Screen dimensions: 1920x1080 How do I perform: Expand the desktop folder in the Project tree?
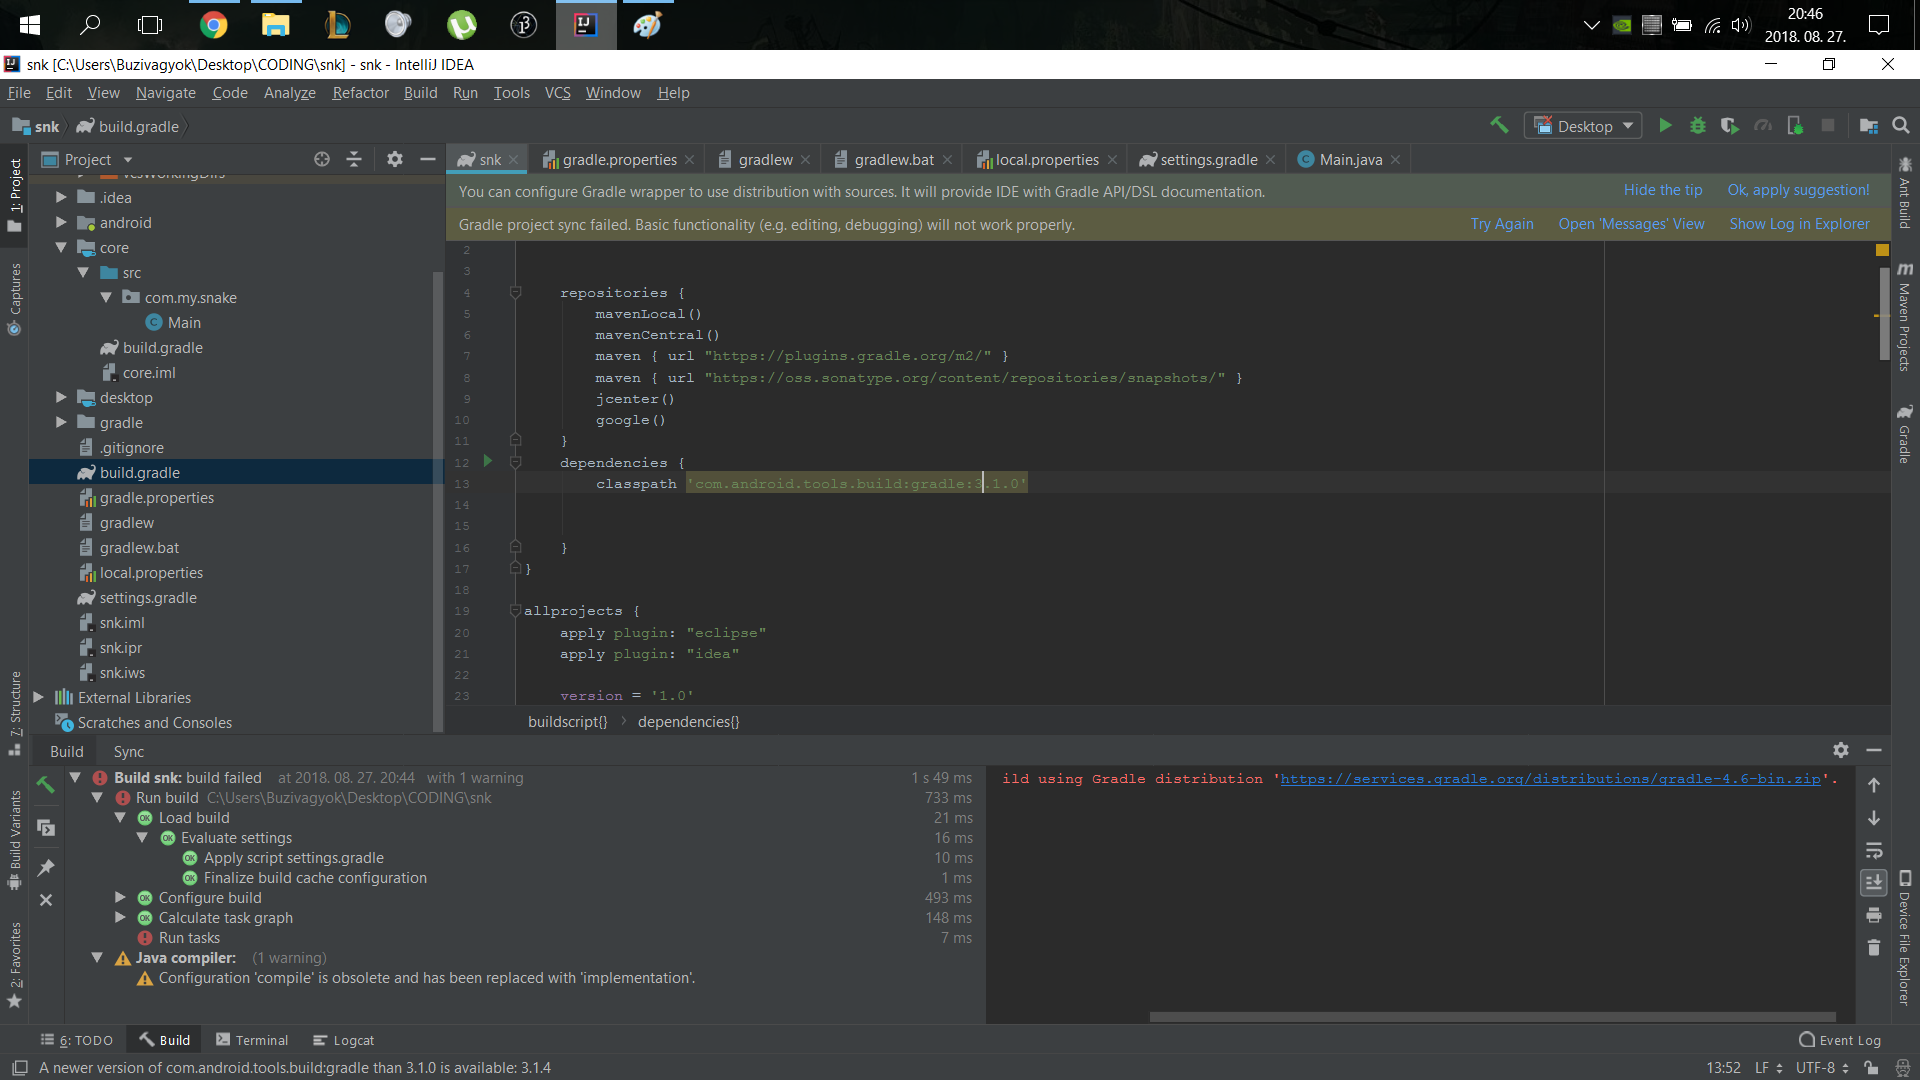(x=61, y=397)
